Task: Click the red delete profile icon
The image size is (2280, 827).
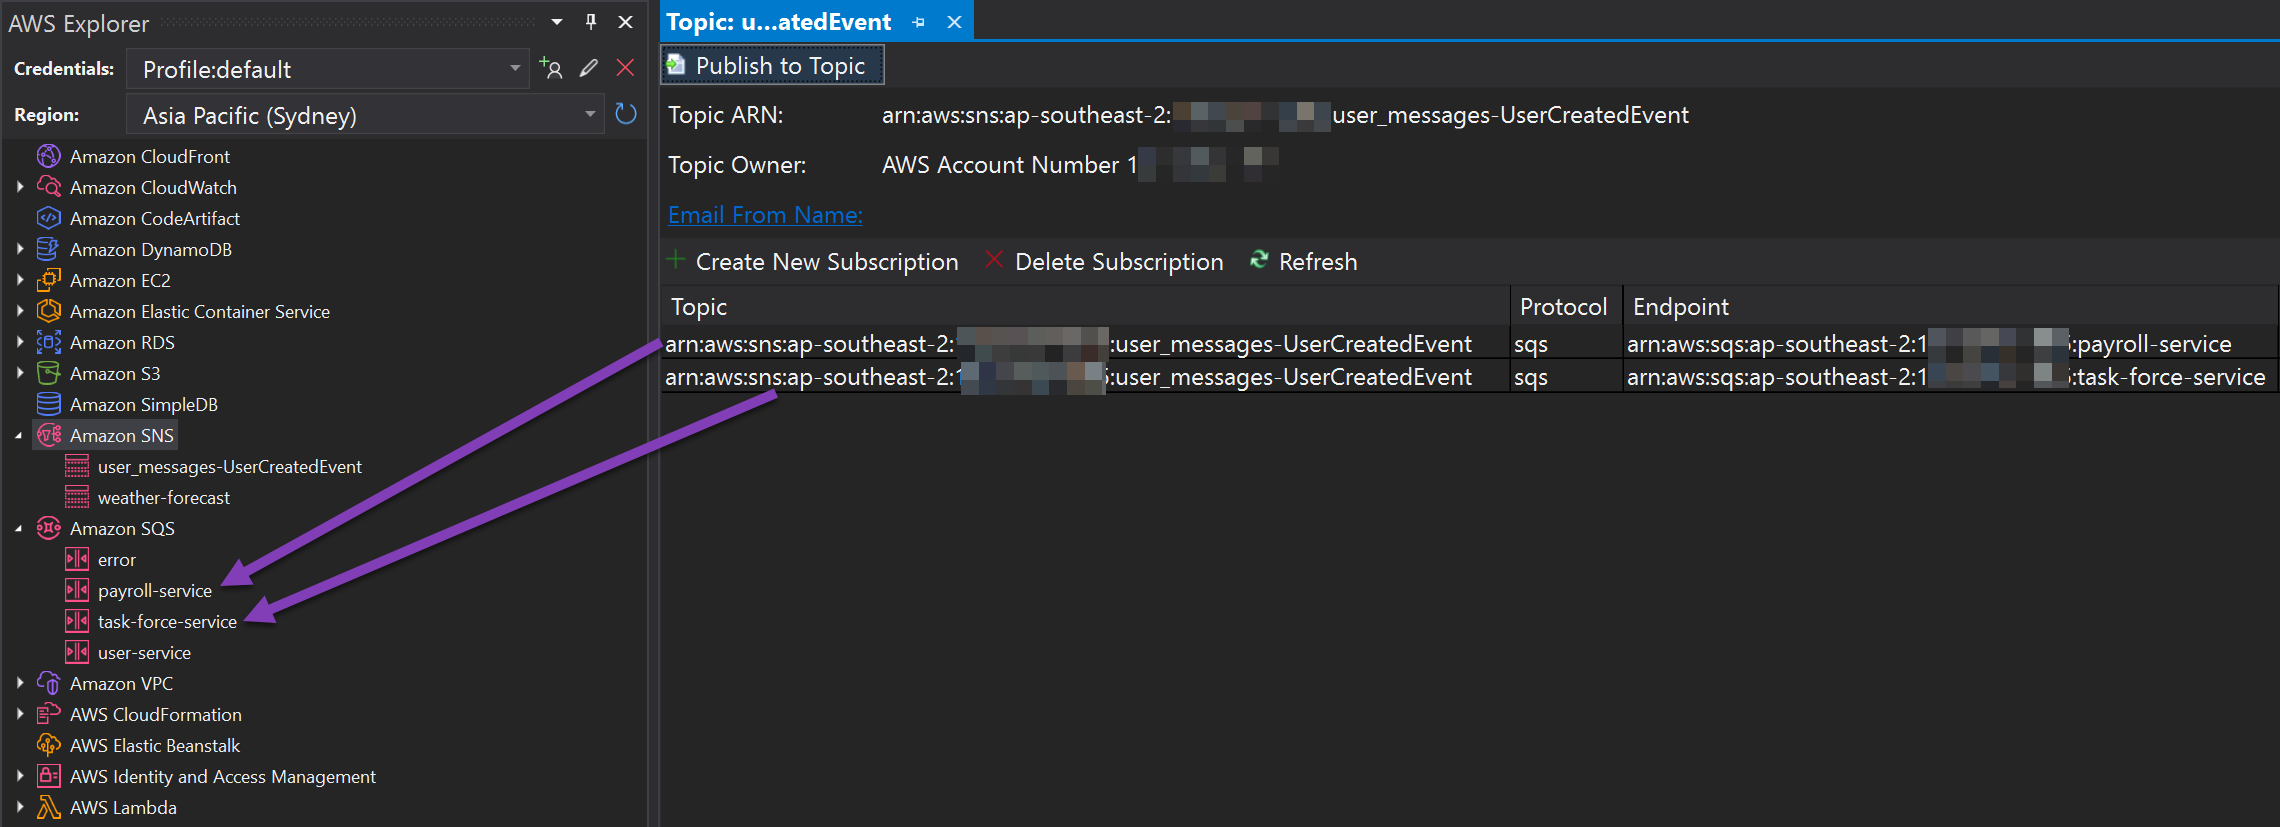Action: pos(625,68)
